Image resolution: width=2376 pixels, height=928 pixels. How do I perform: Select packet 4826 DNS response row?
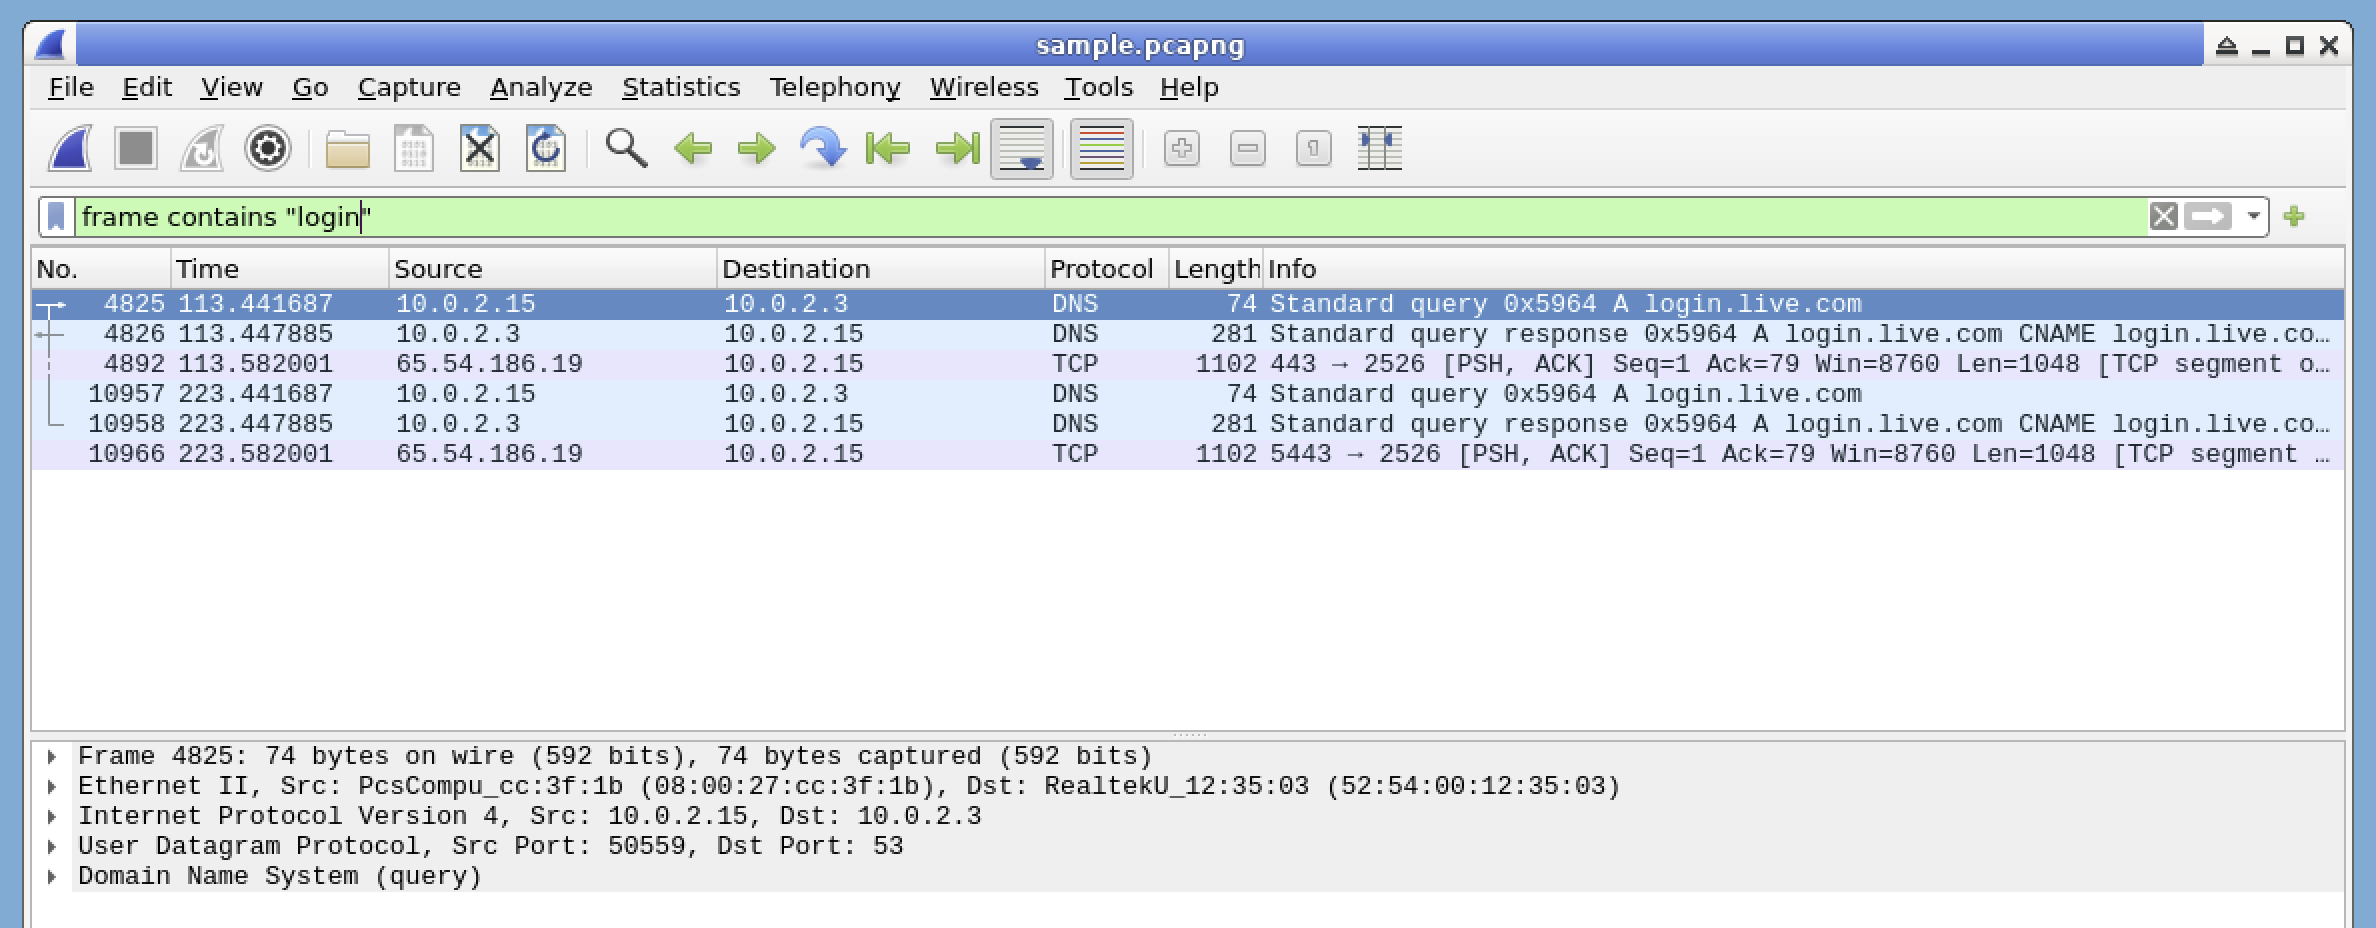click(x=1188, y=334)
